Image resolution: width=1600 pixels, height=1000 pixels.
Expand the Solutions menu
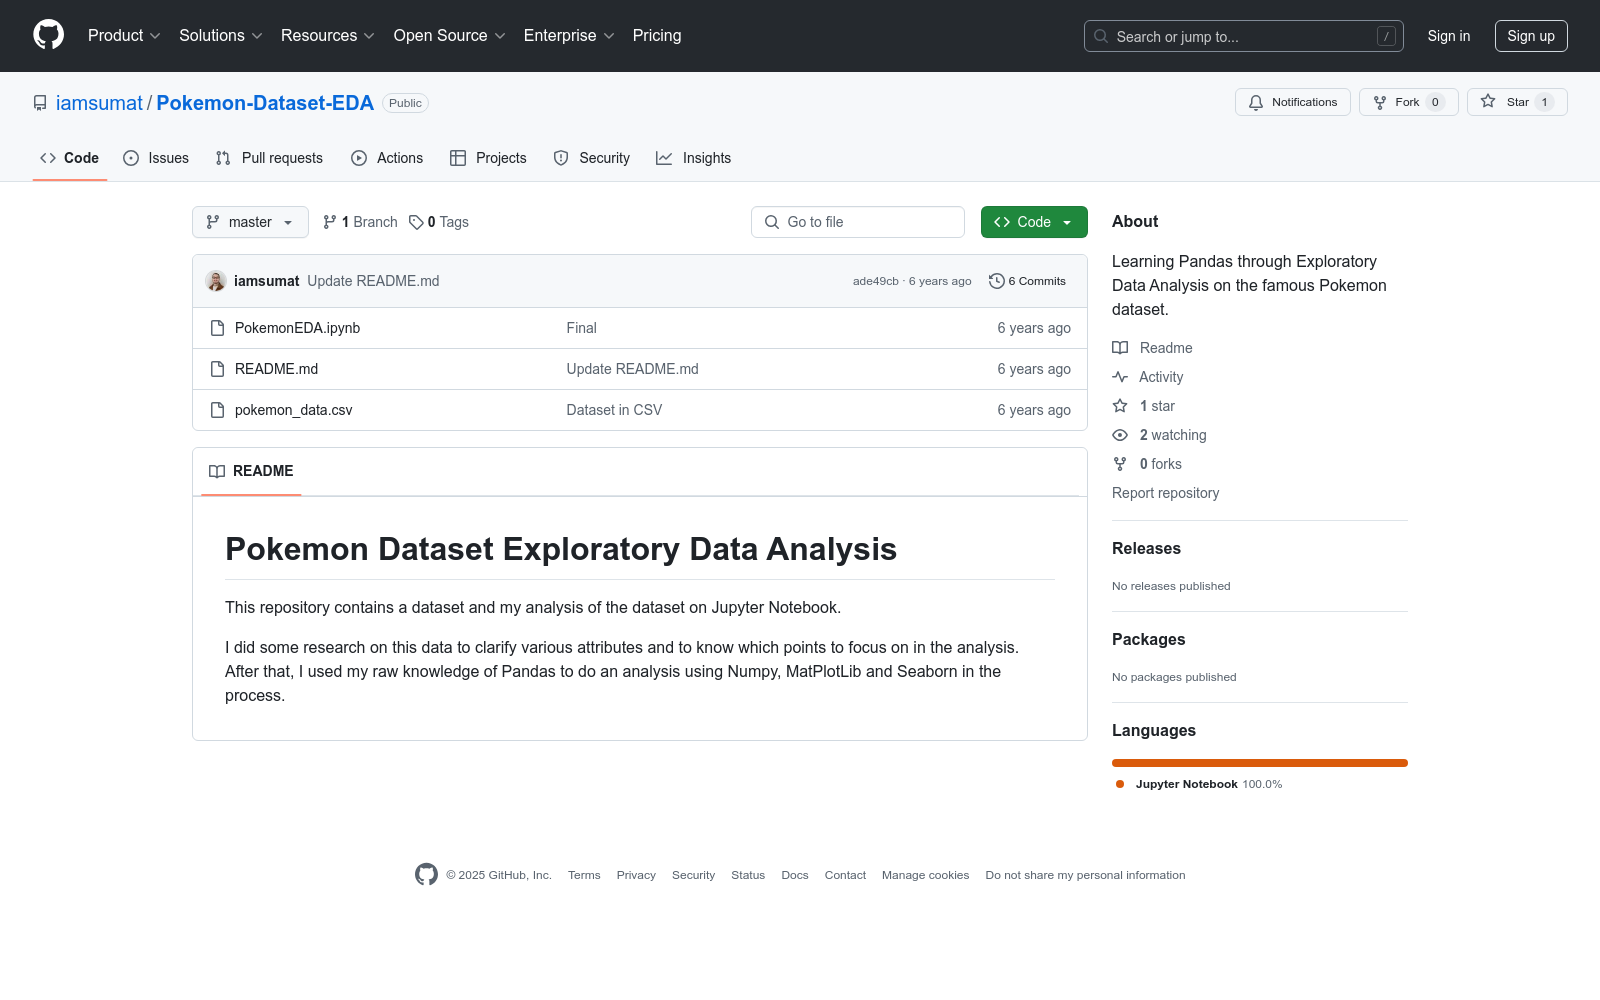[221, 36]
